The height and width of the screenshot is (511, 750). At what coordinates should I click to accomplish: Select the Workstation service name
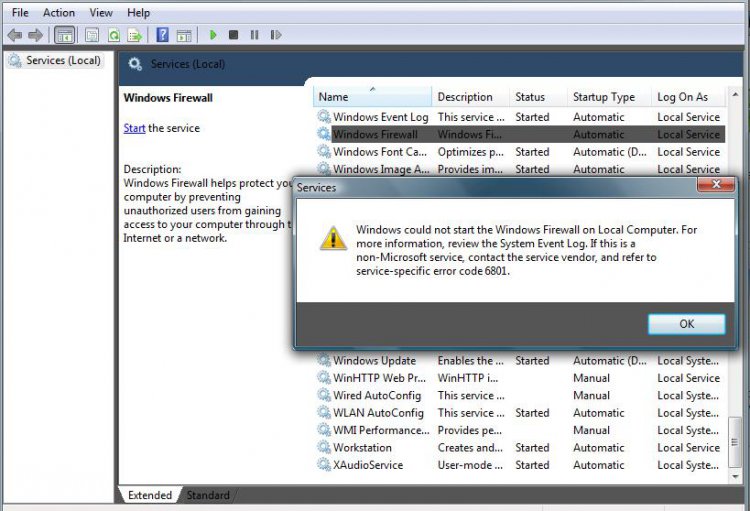(x=362, y=447)
